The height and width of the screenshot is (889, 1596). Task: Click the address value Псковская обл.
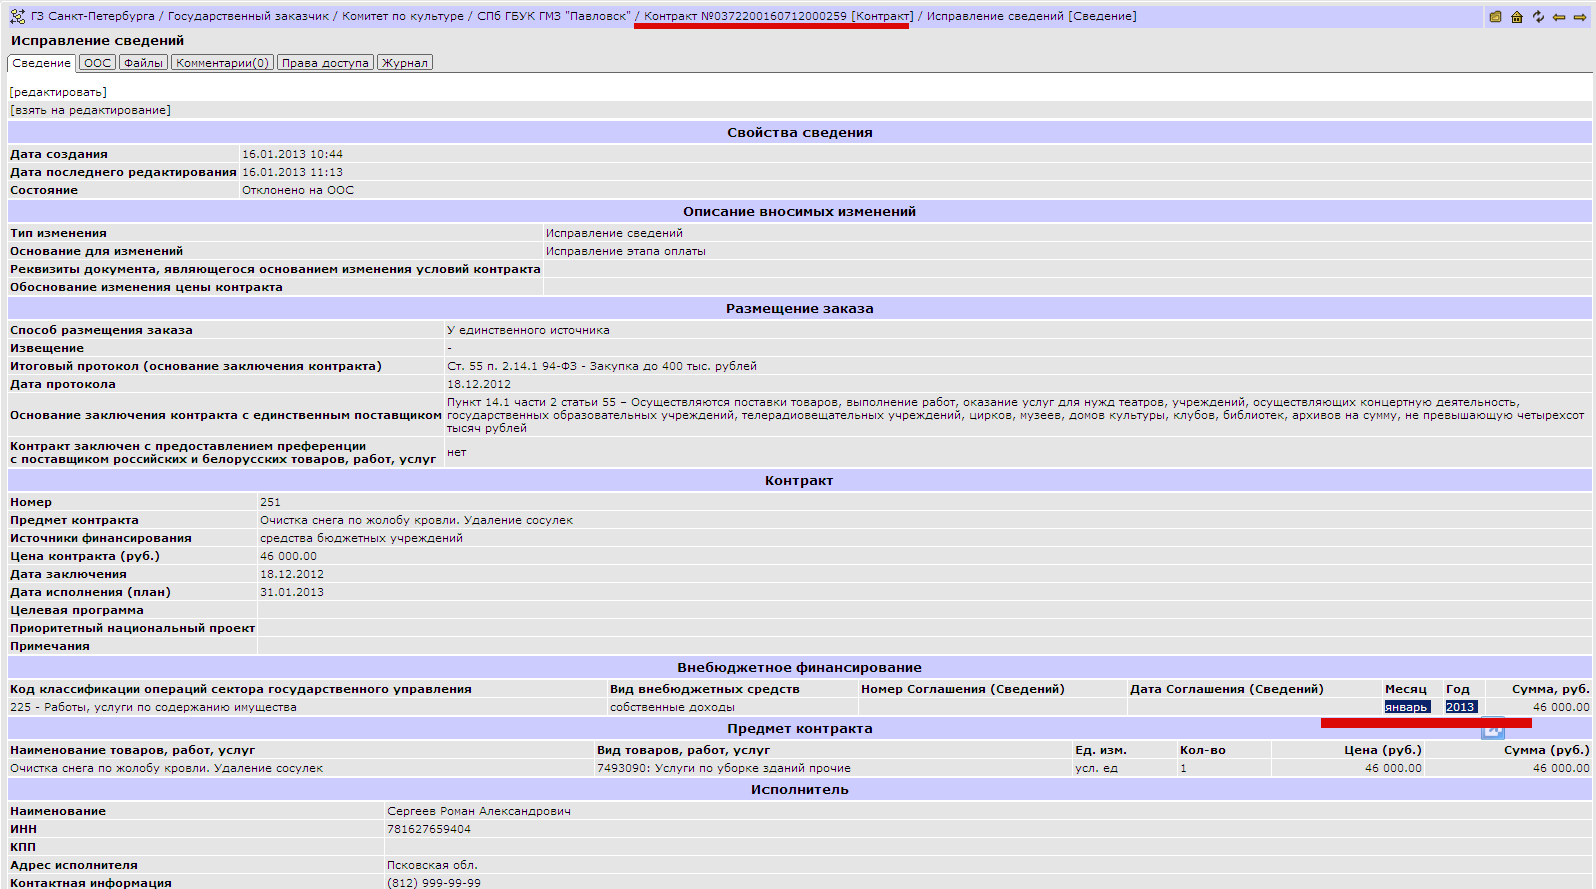[x=432, y=865]
